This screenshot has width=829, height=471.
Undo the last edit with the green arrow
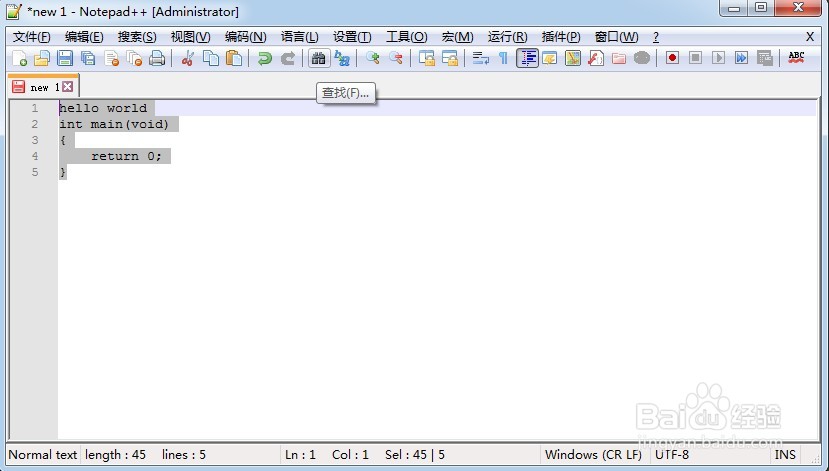pyautogui.click(x=264, y=58)
